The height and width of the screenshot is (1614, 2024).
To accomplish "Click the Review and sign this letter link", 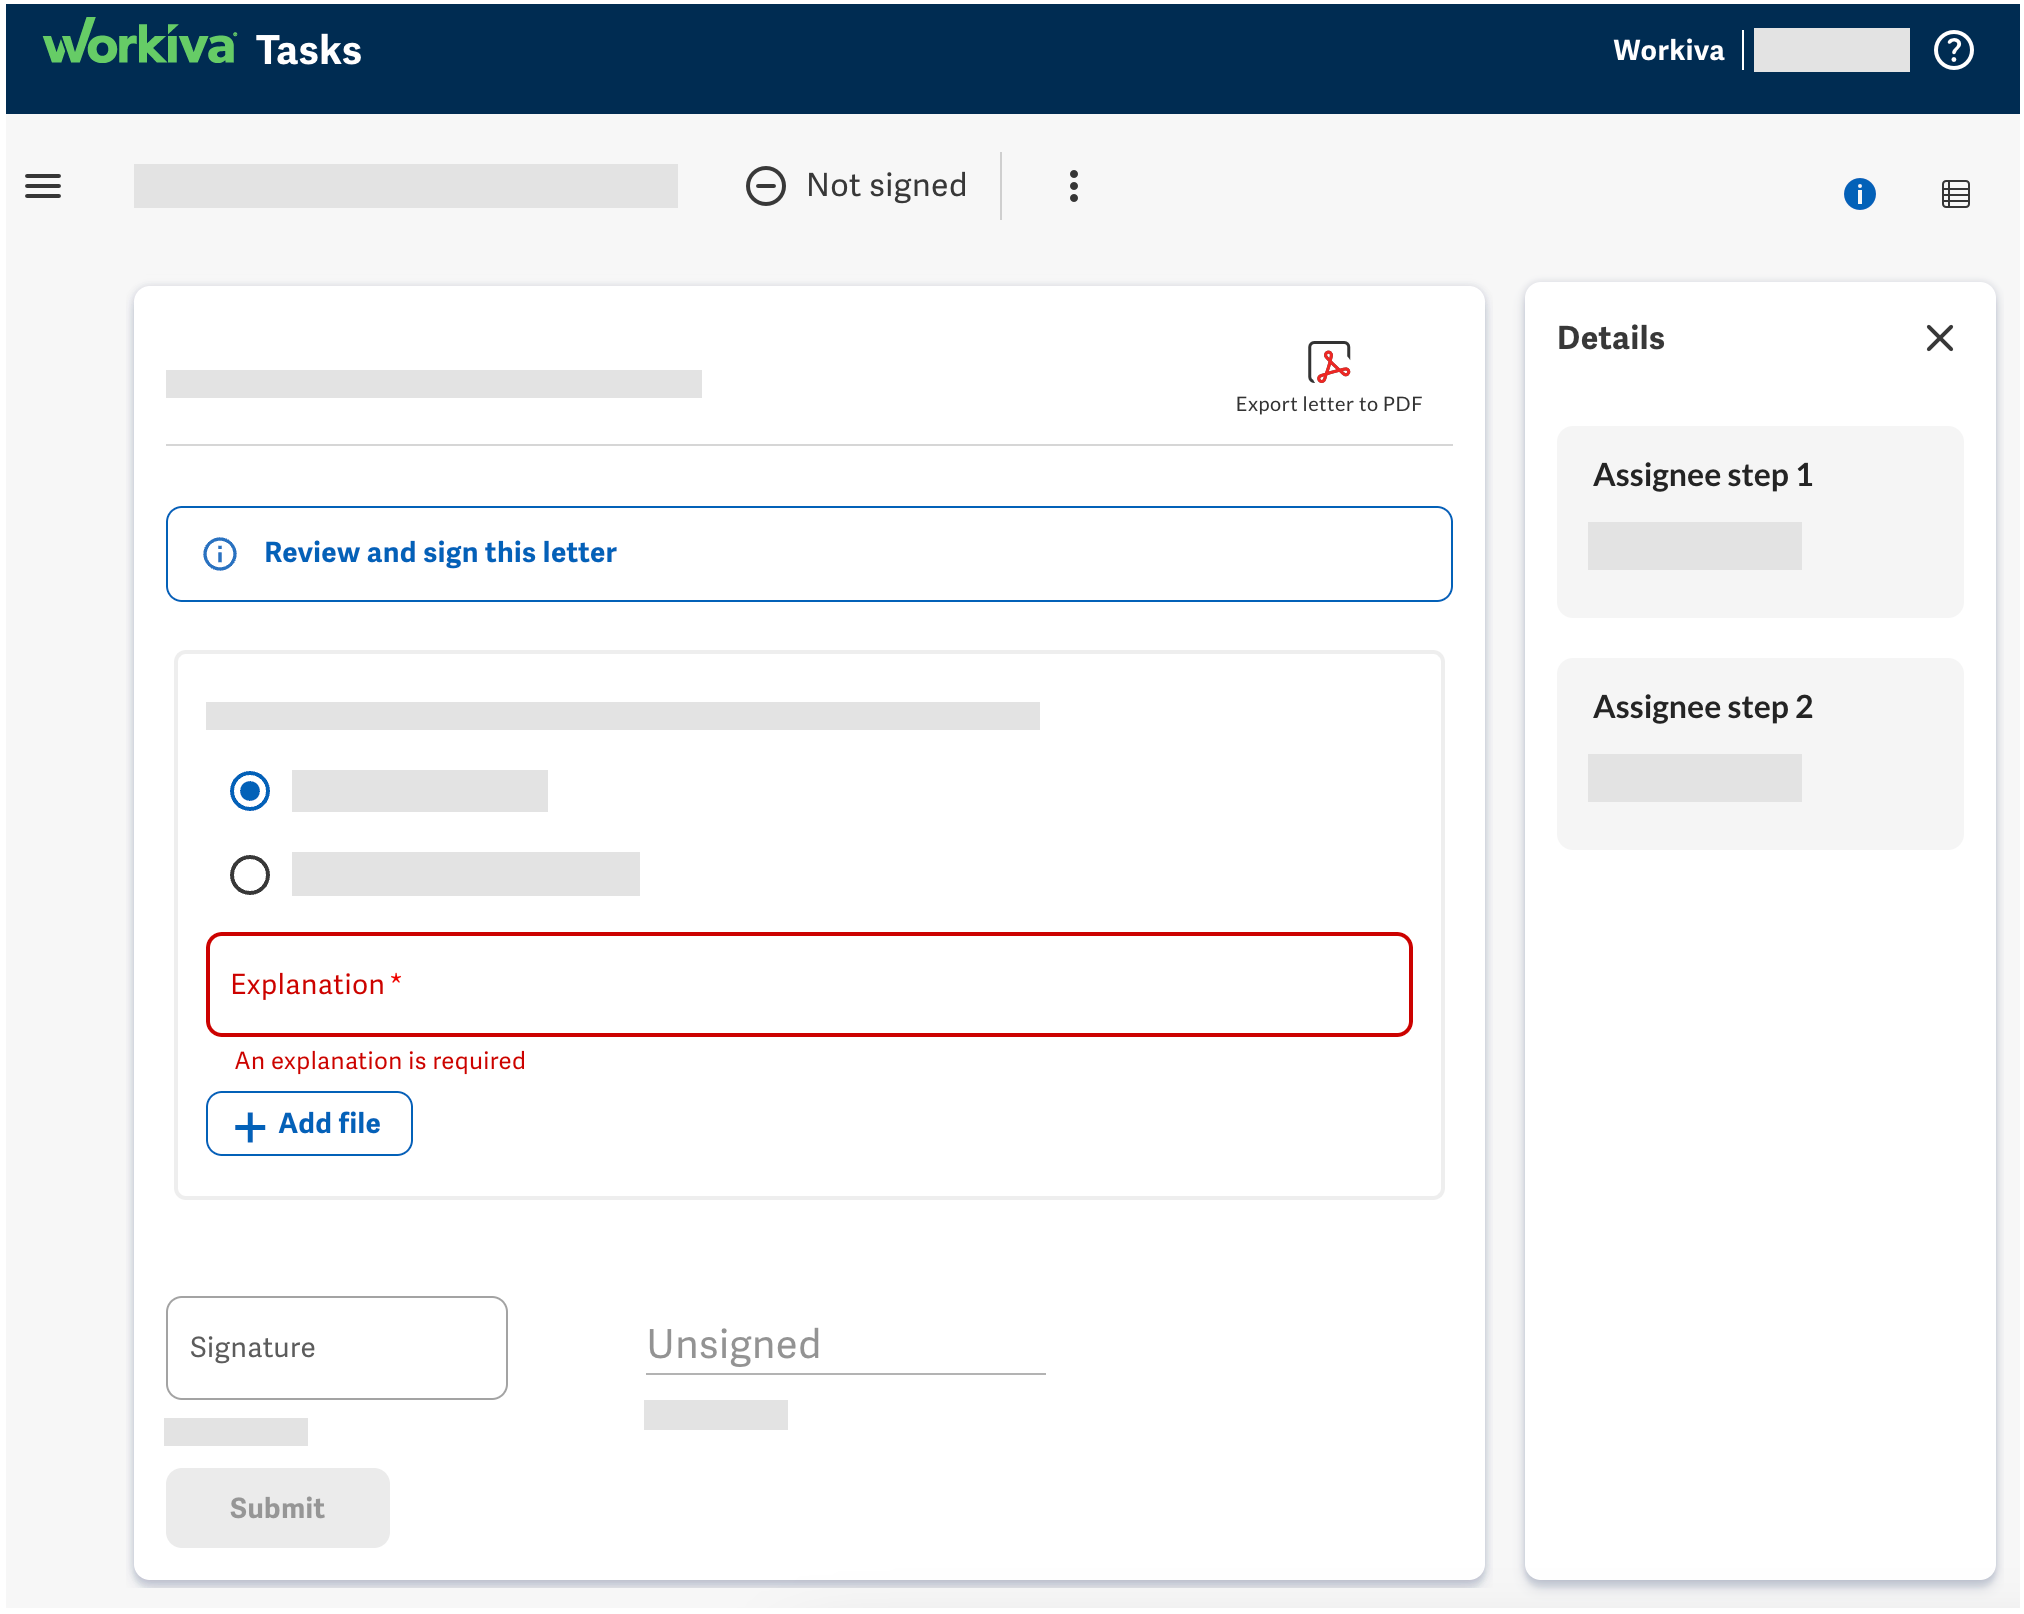I will coord(440,552).
